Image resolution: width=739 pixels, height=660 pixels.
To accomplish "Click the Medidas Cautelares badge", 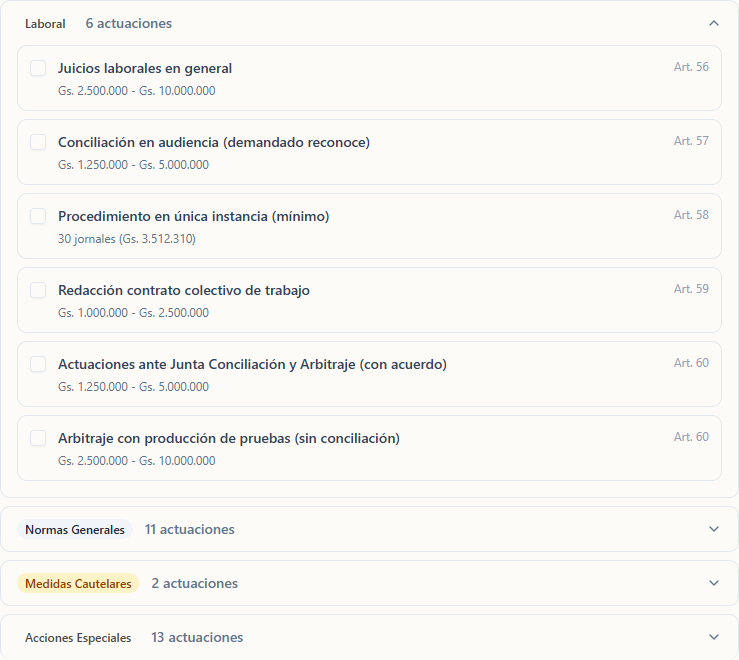I will pyautogui.click(x=78, y=583).
